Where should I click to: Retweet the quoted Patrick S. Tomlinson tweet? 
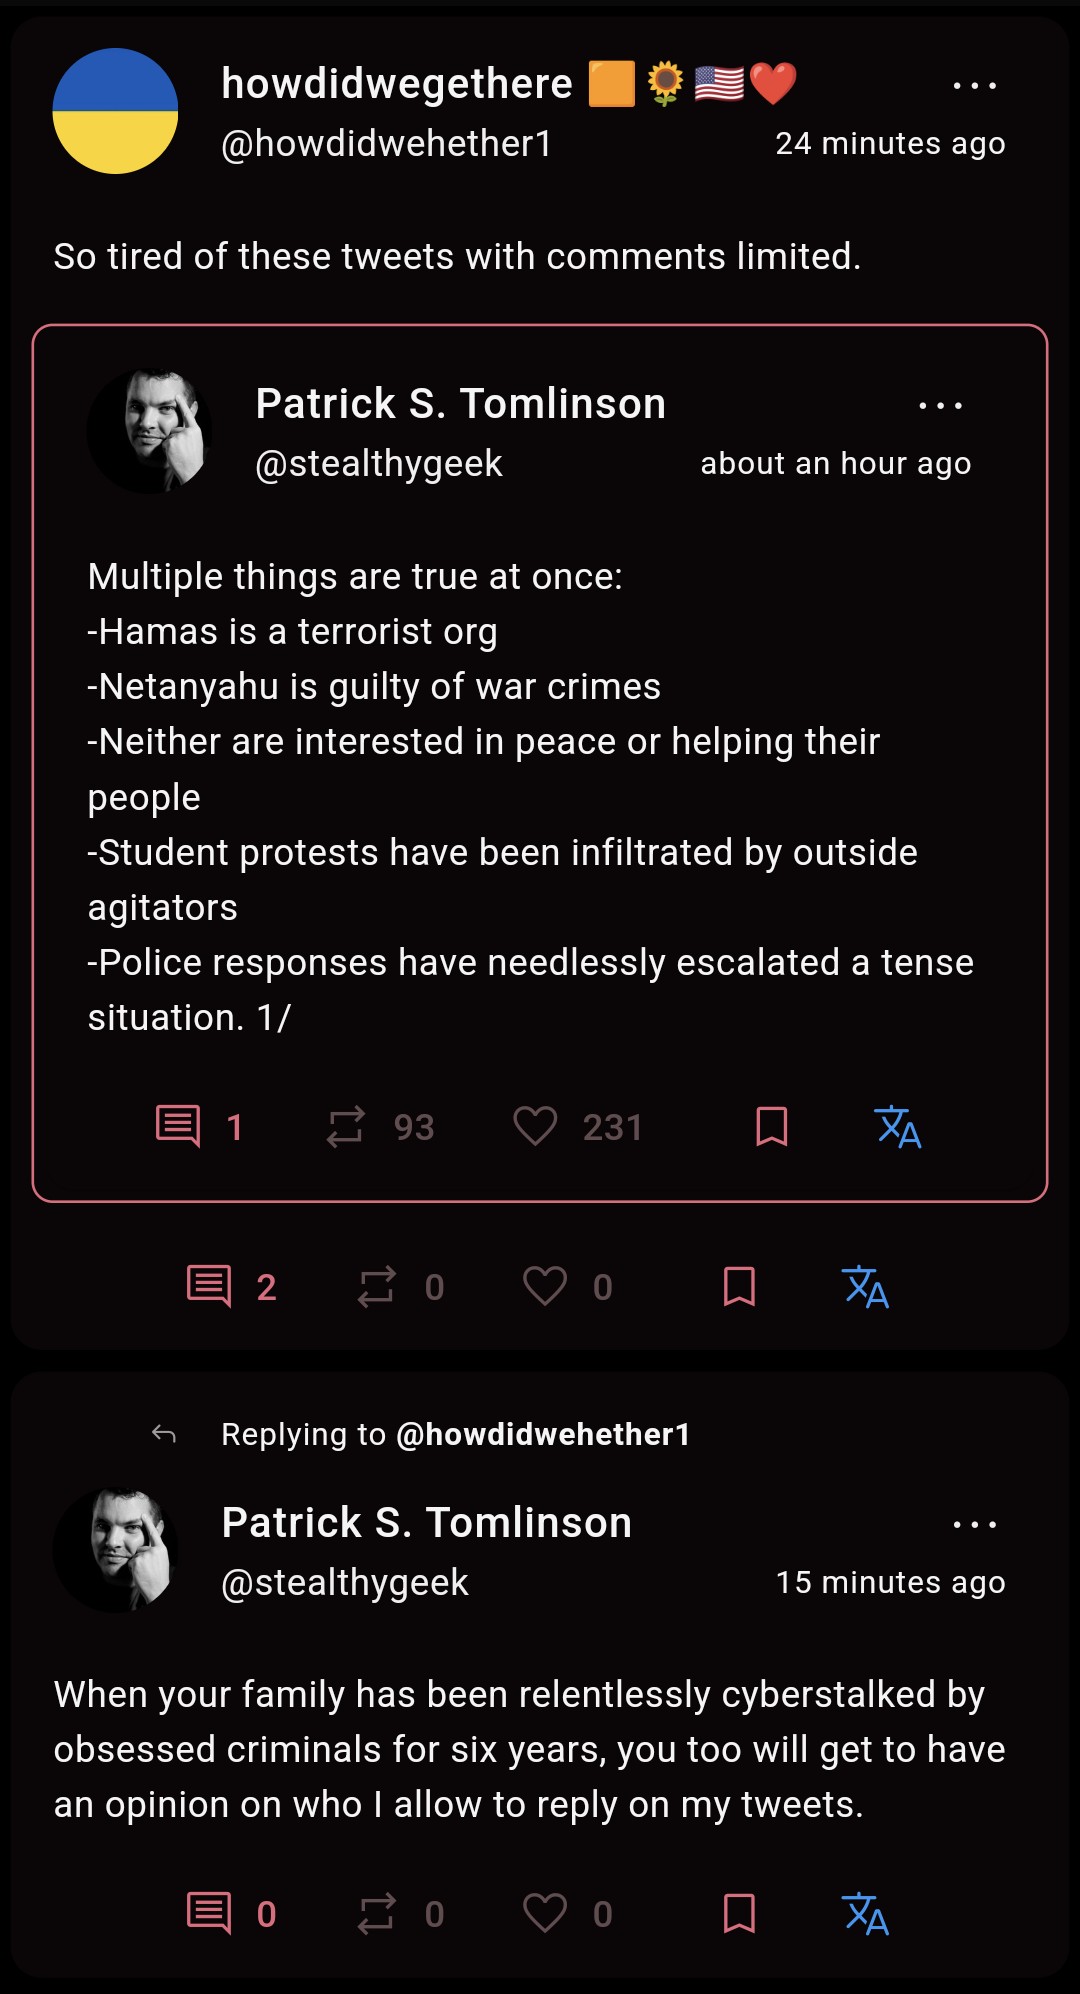[346, 1126]
